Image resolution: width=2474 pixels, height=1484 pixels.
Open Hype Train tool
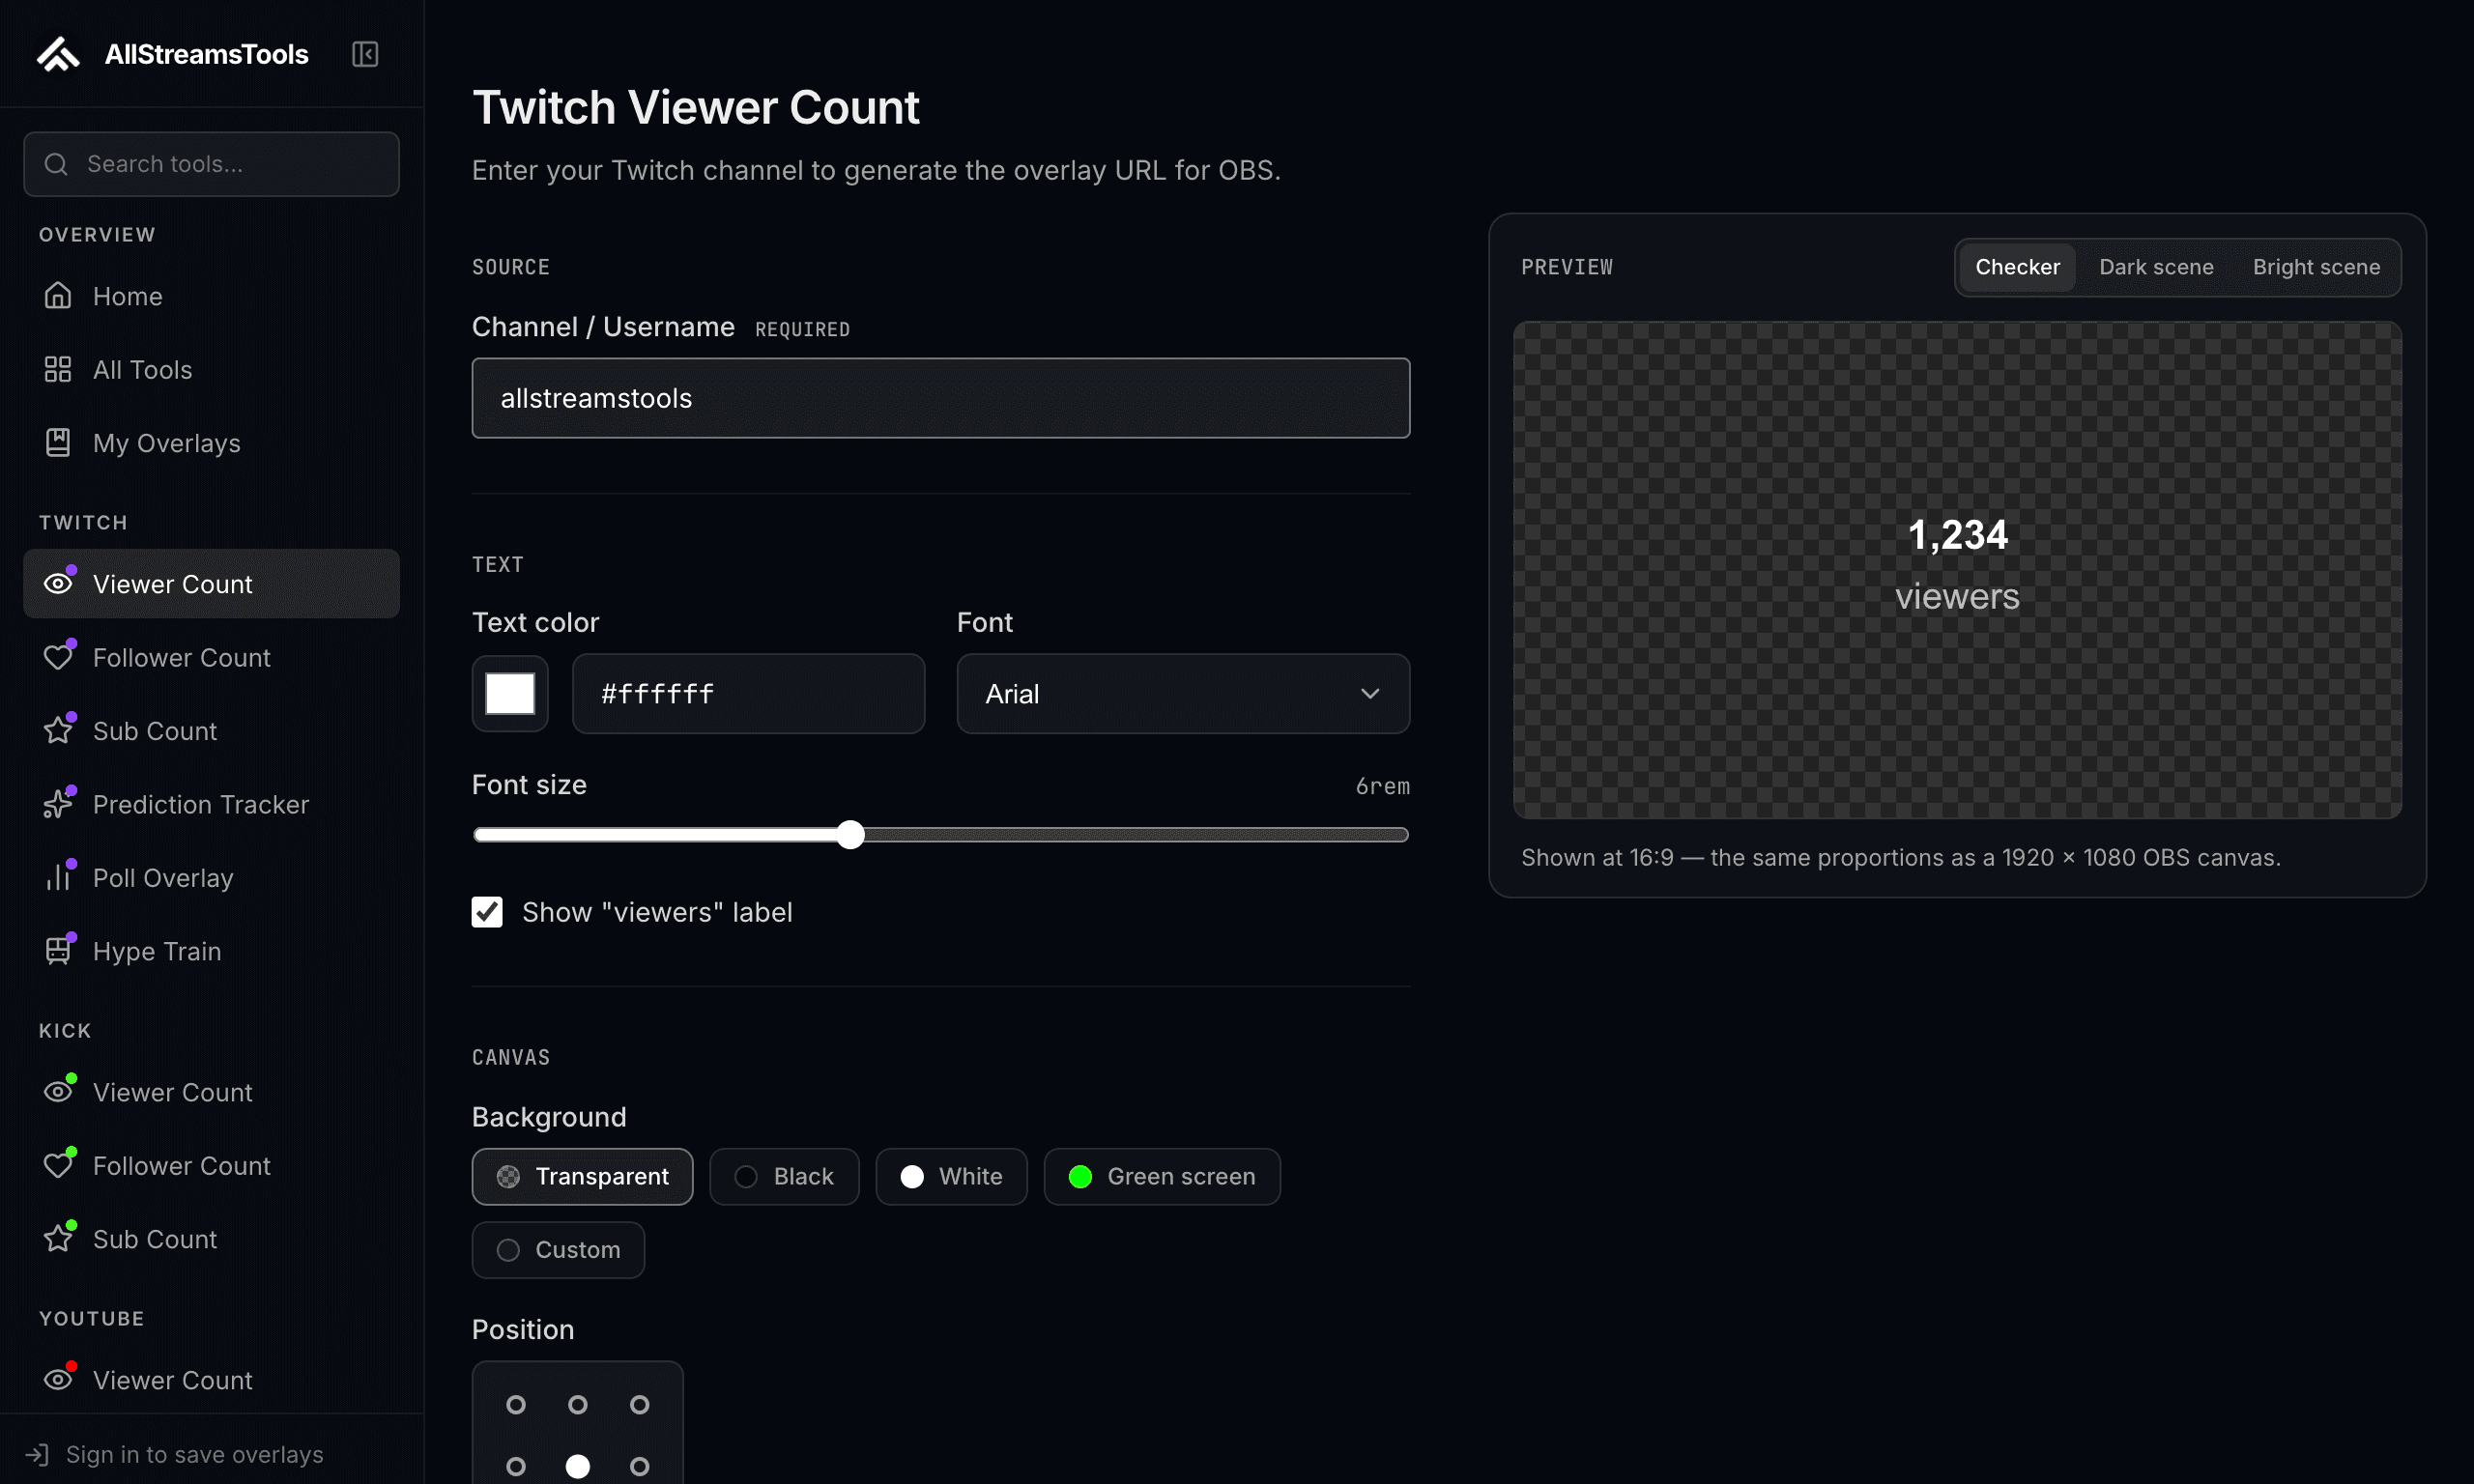pos(211,950)
